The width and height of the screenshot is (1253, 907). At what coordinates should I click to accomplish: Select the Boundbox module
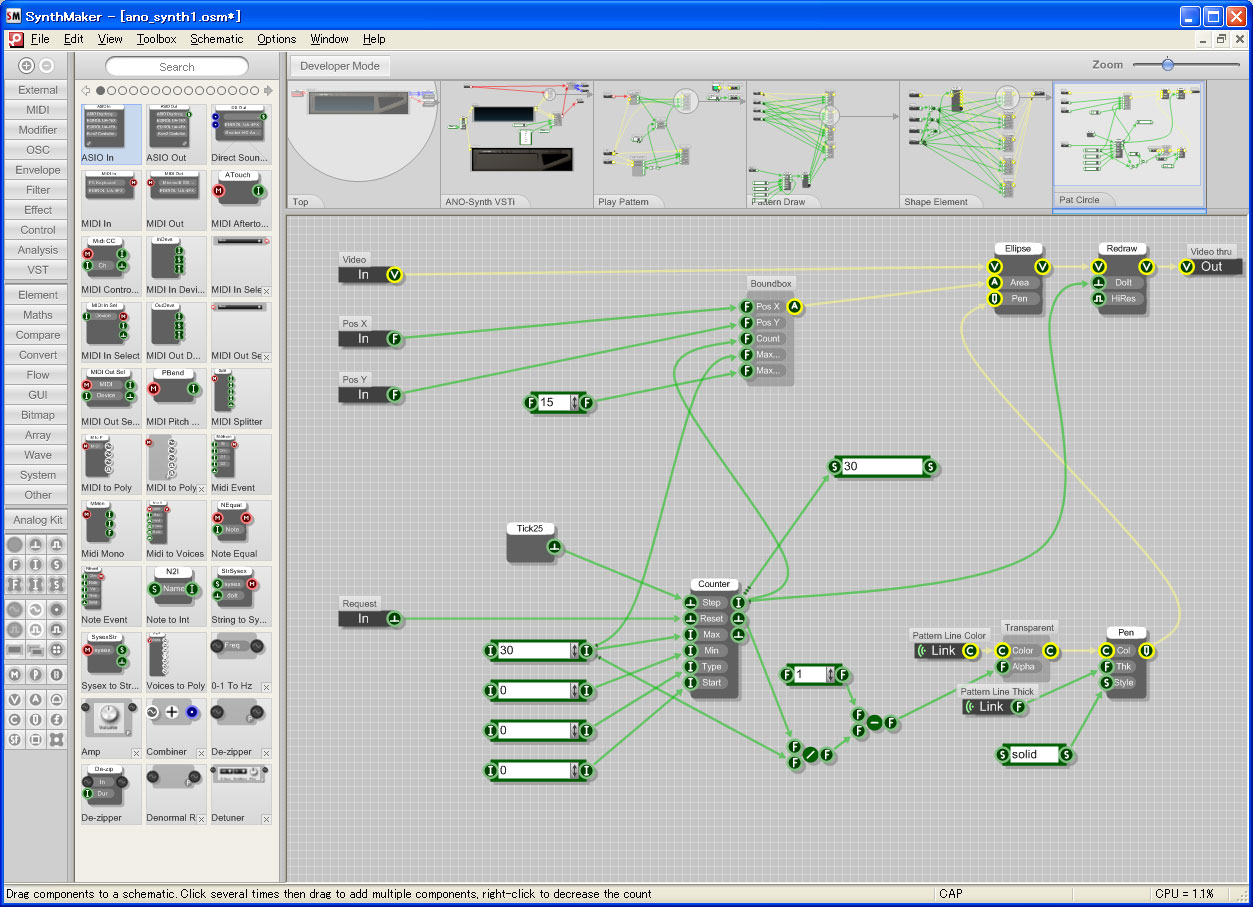pyautogui.click(x=771, y=331)
